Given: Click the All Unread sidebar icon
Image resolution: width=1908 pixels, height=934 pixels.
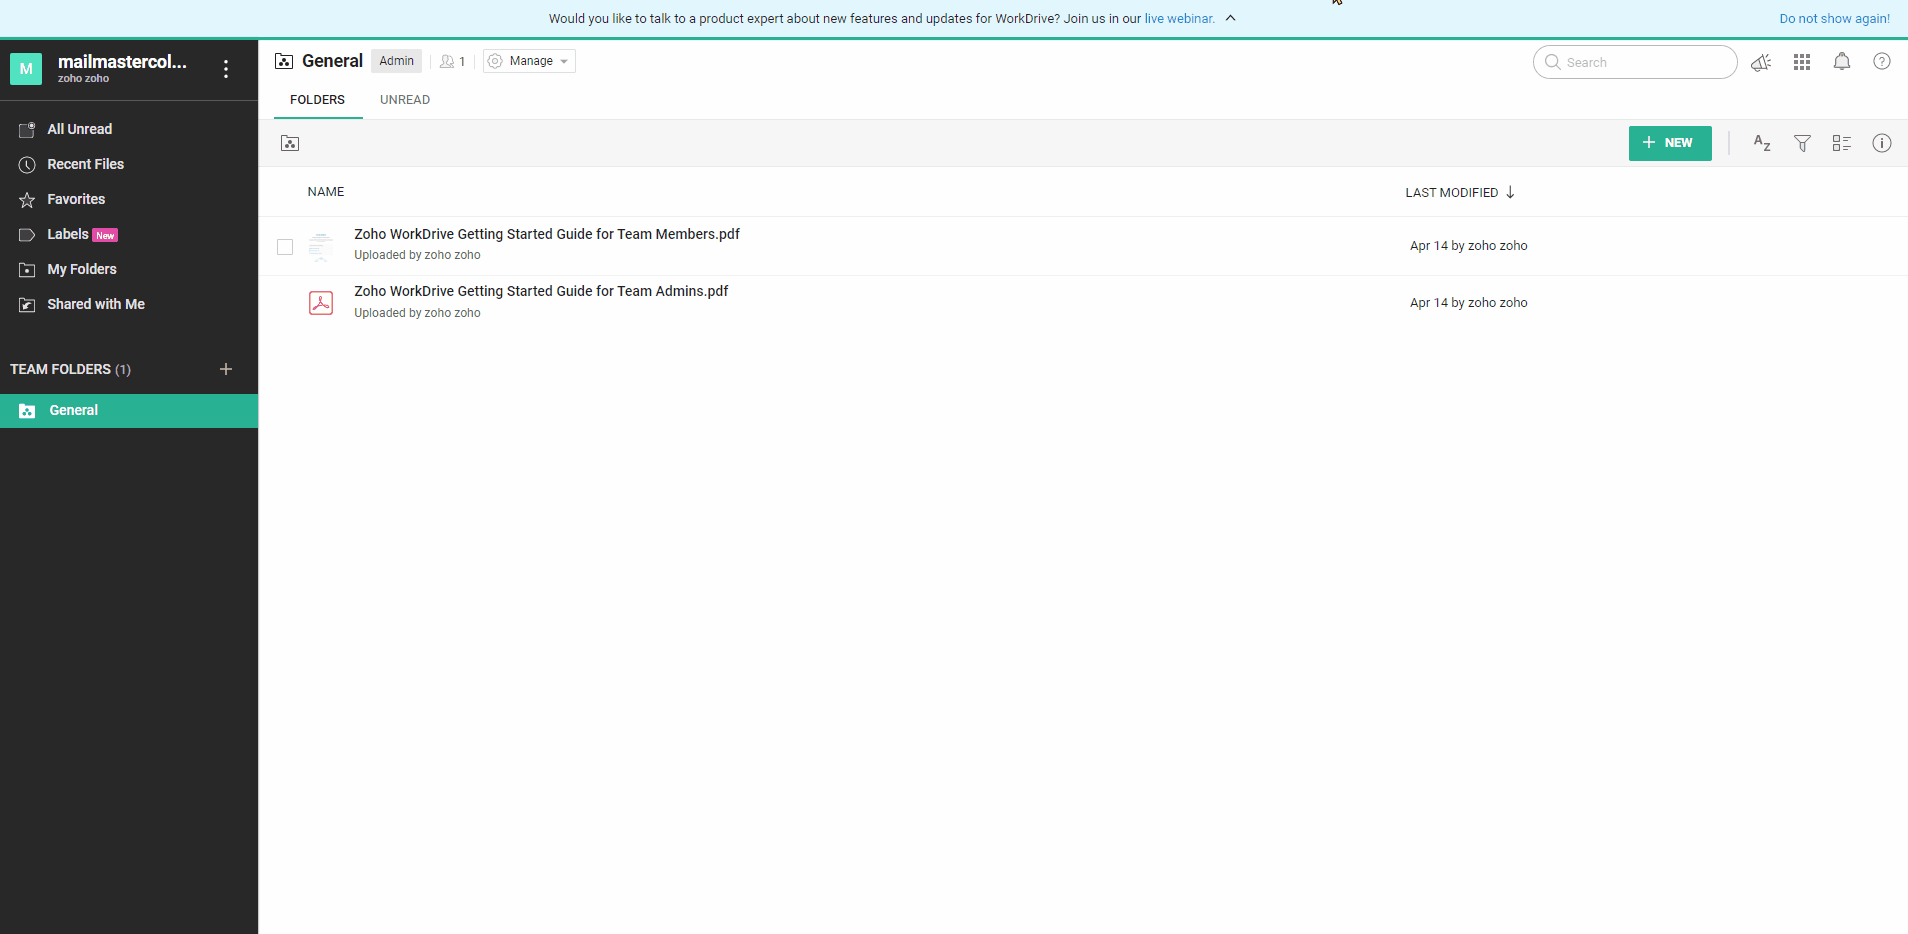Looking at the screenshot, I should [27, 130].
